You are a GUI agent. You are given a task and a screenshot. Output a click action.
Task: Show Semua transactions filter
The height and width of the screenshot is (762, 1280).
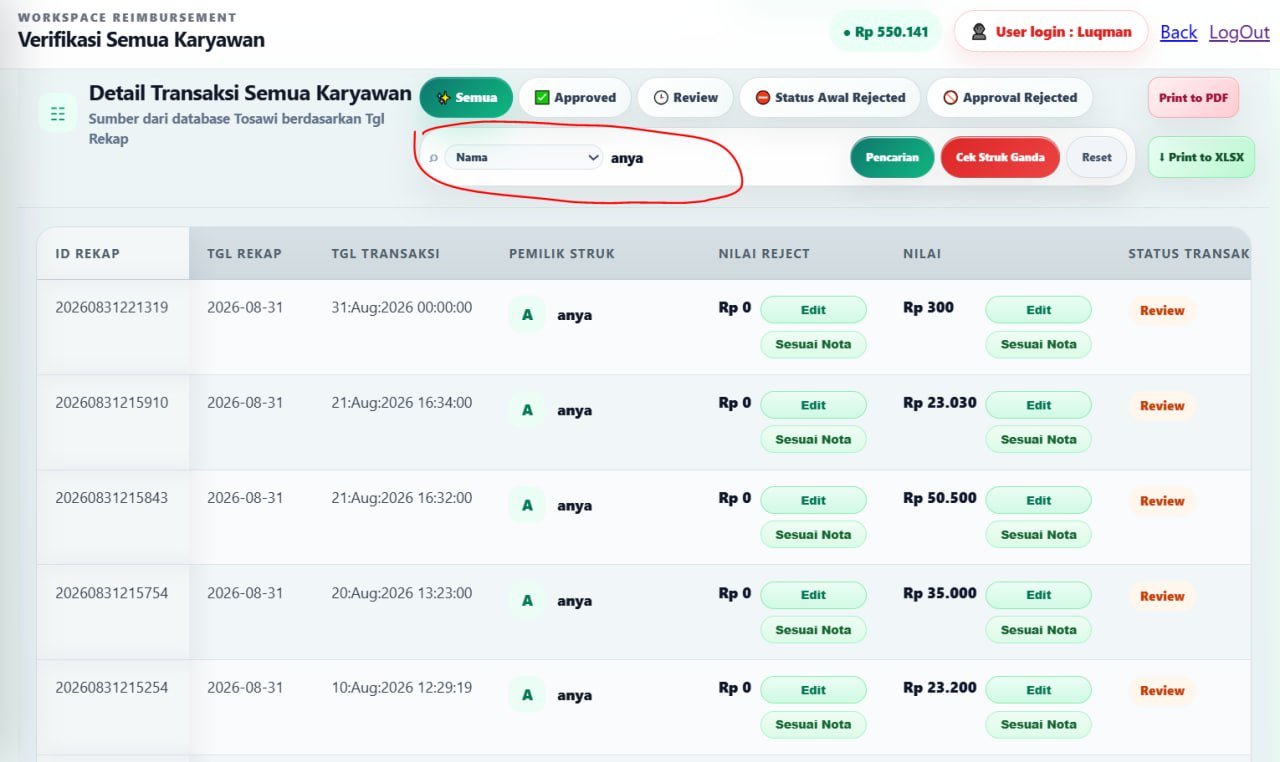point(466,97)
